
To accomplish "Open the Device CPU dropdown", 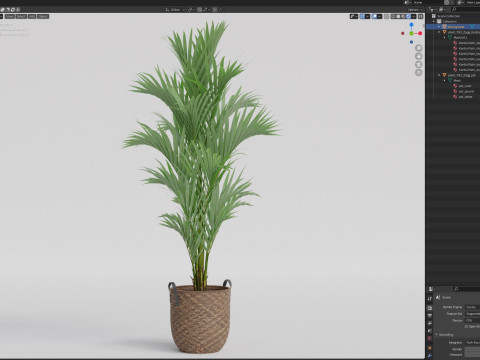I will click(472, 320).
